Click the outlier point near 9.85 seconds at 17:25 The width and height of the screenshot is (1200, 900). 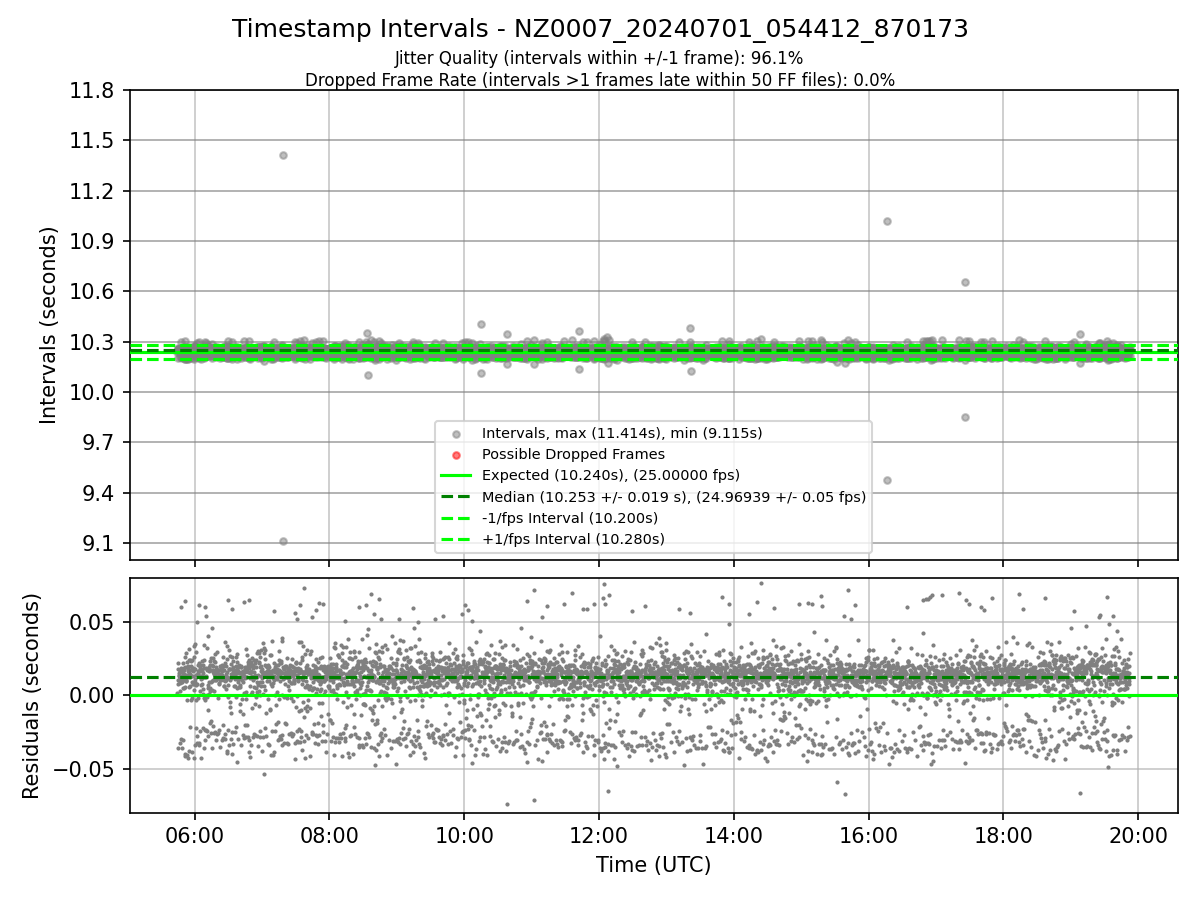point(965,417)
